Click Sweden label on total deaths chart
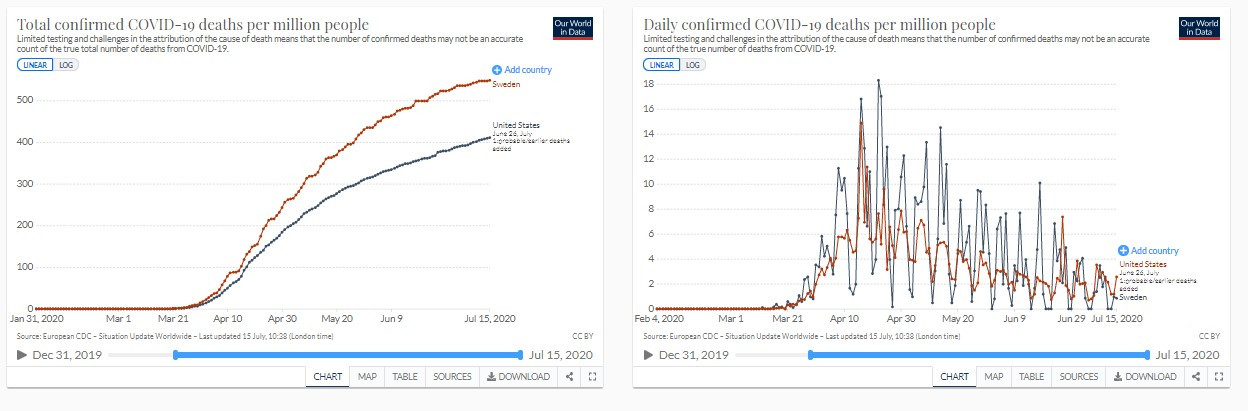The height and width of the screenshot is (411, 1248). pos(506,85)
